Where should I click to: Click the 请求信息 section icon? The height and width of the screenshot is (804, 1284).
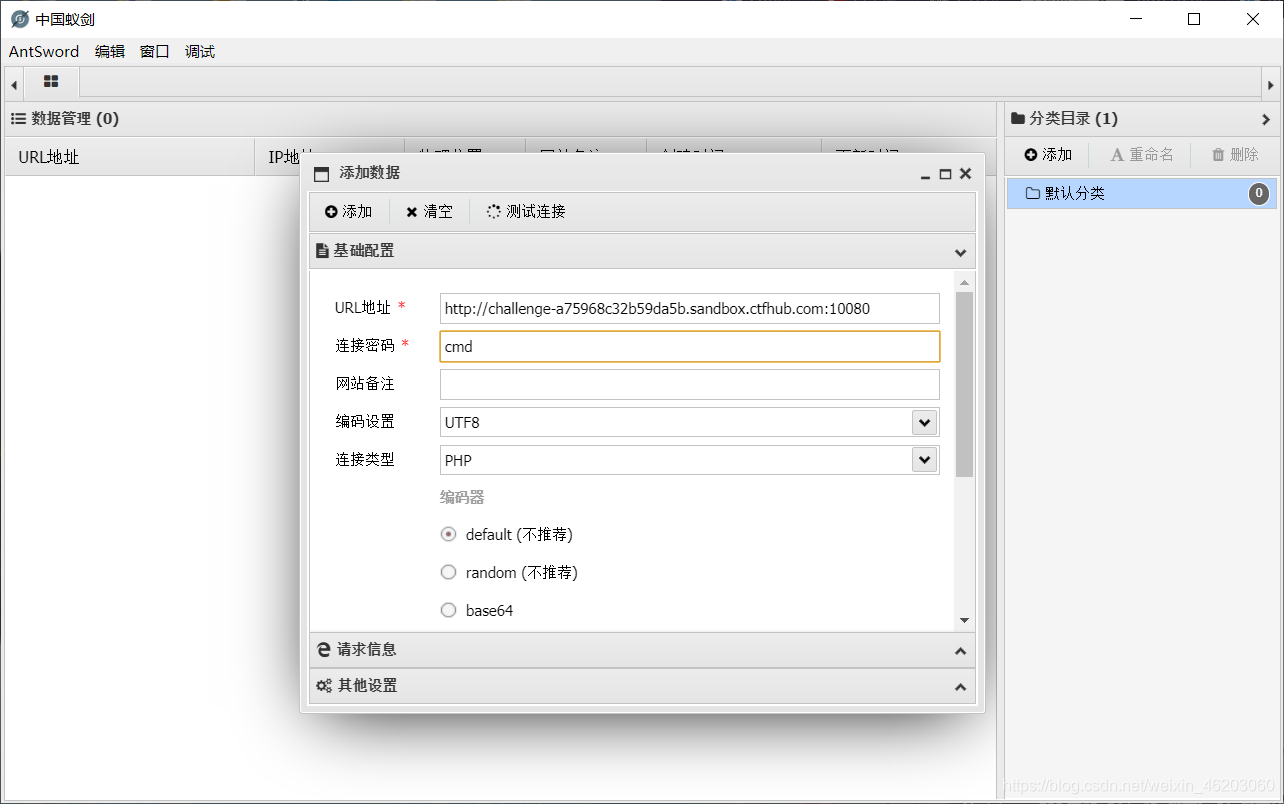click(324, 650)
